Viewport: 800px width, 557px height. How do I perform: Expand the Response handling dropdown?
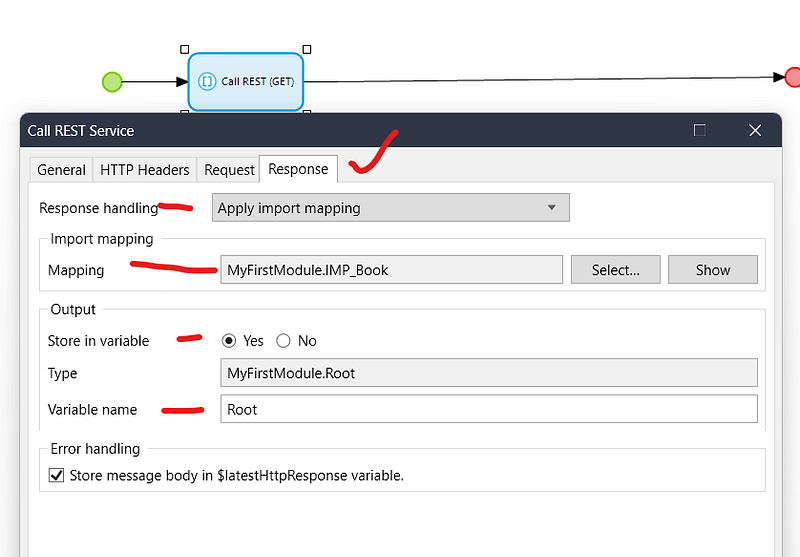(x=391, y=208)
